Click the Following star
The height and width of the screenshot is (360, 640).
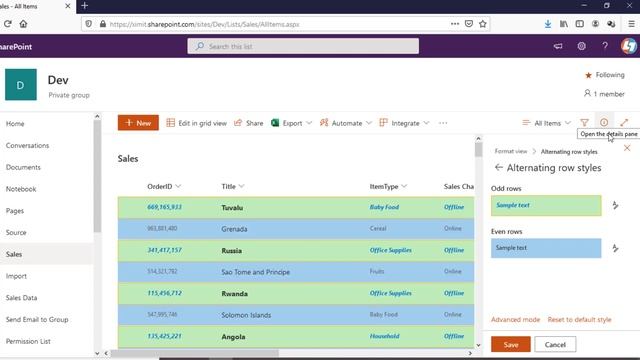[x=588, y=75]
